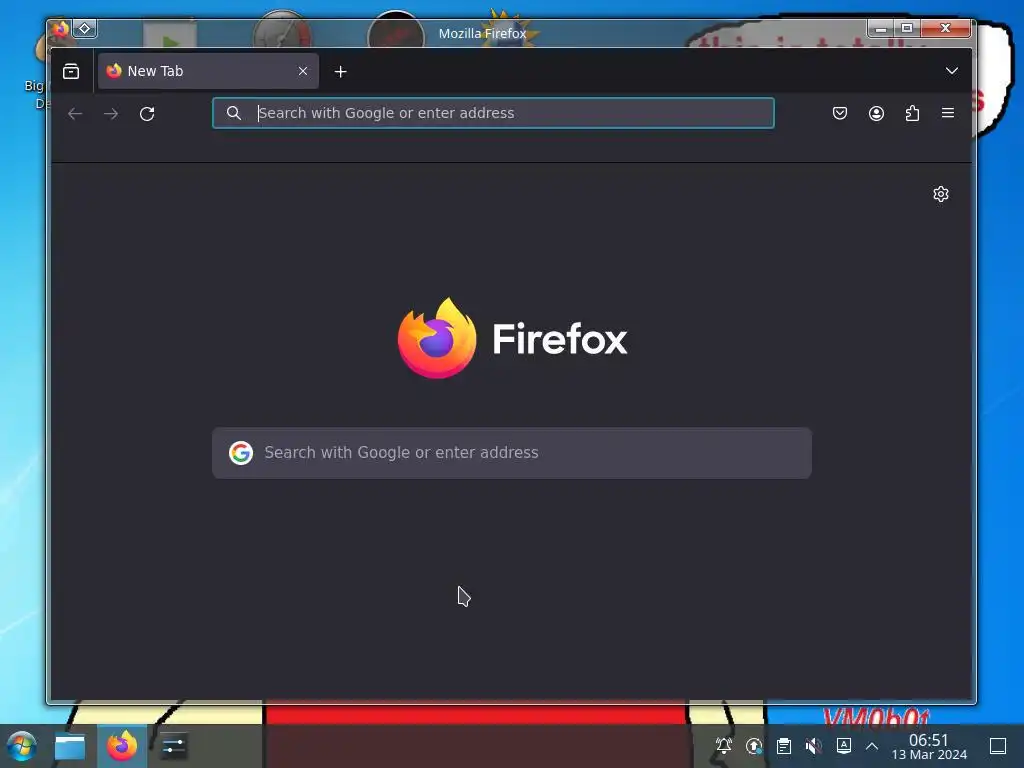1024x768 pixels.
Task: Maximize the Mozilla Firefox window
Action: point(907,28)
